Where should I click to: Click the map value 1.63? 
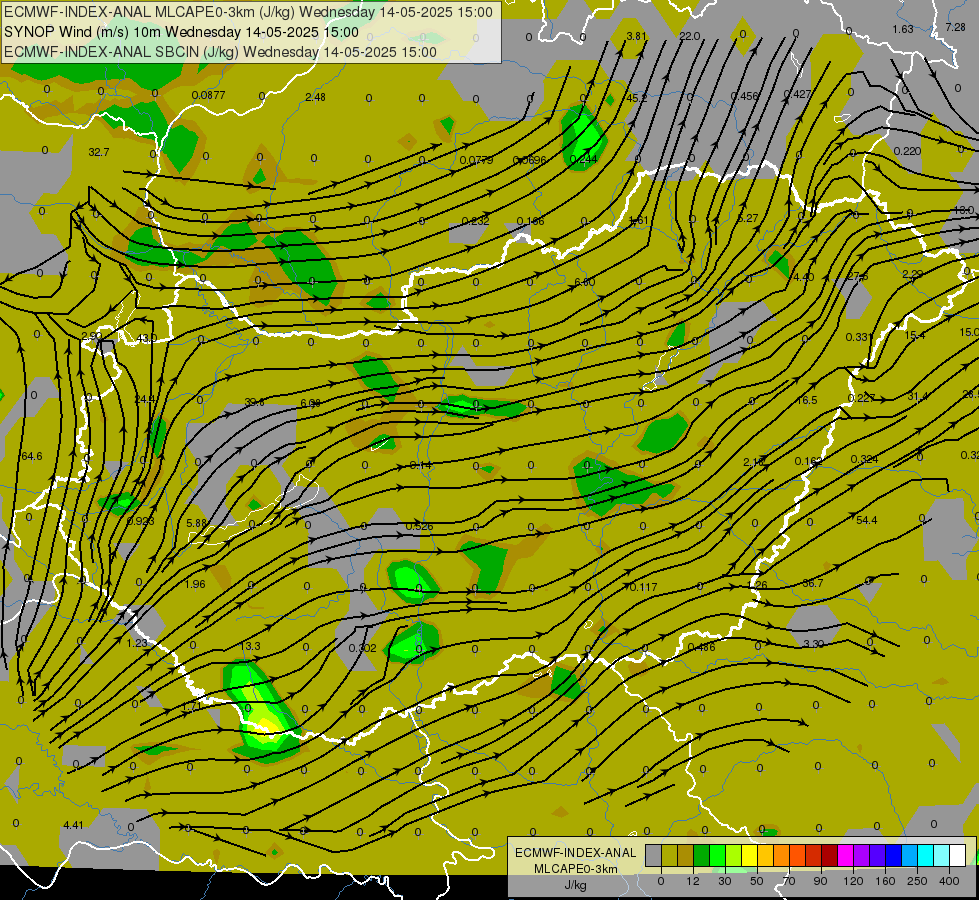pos(903,29)
